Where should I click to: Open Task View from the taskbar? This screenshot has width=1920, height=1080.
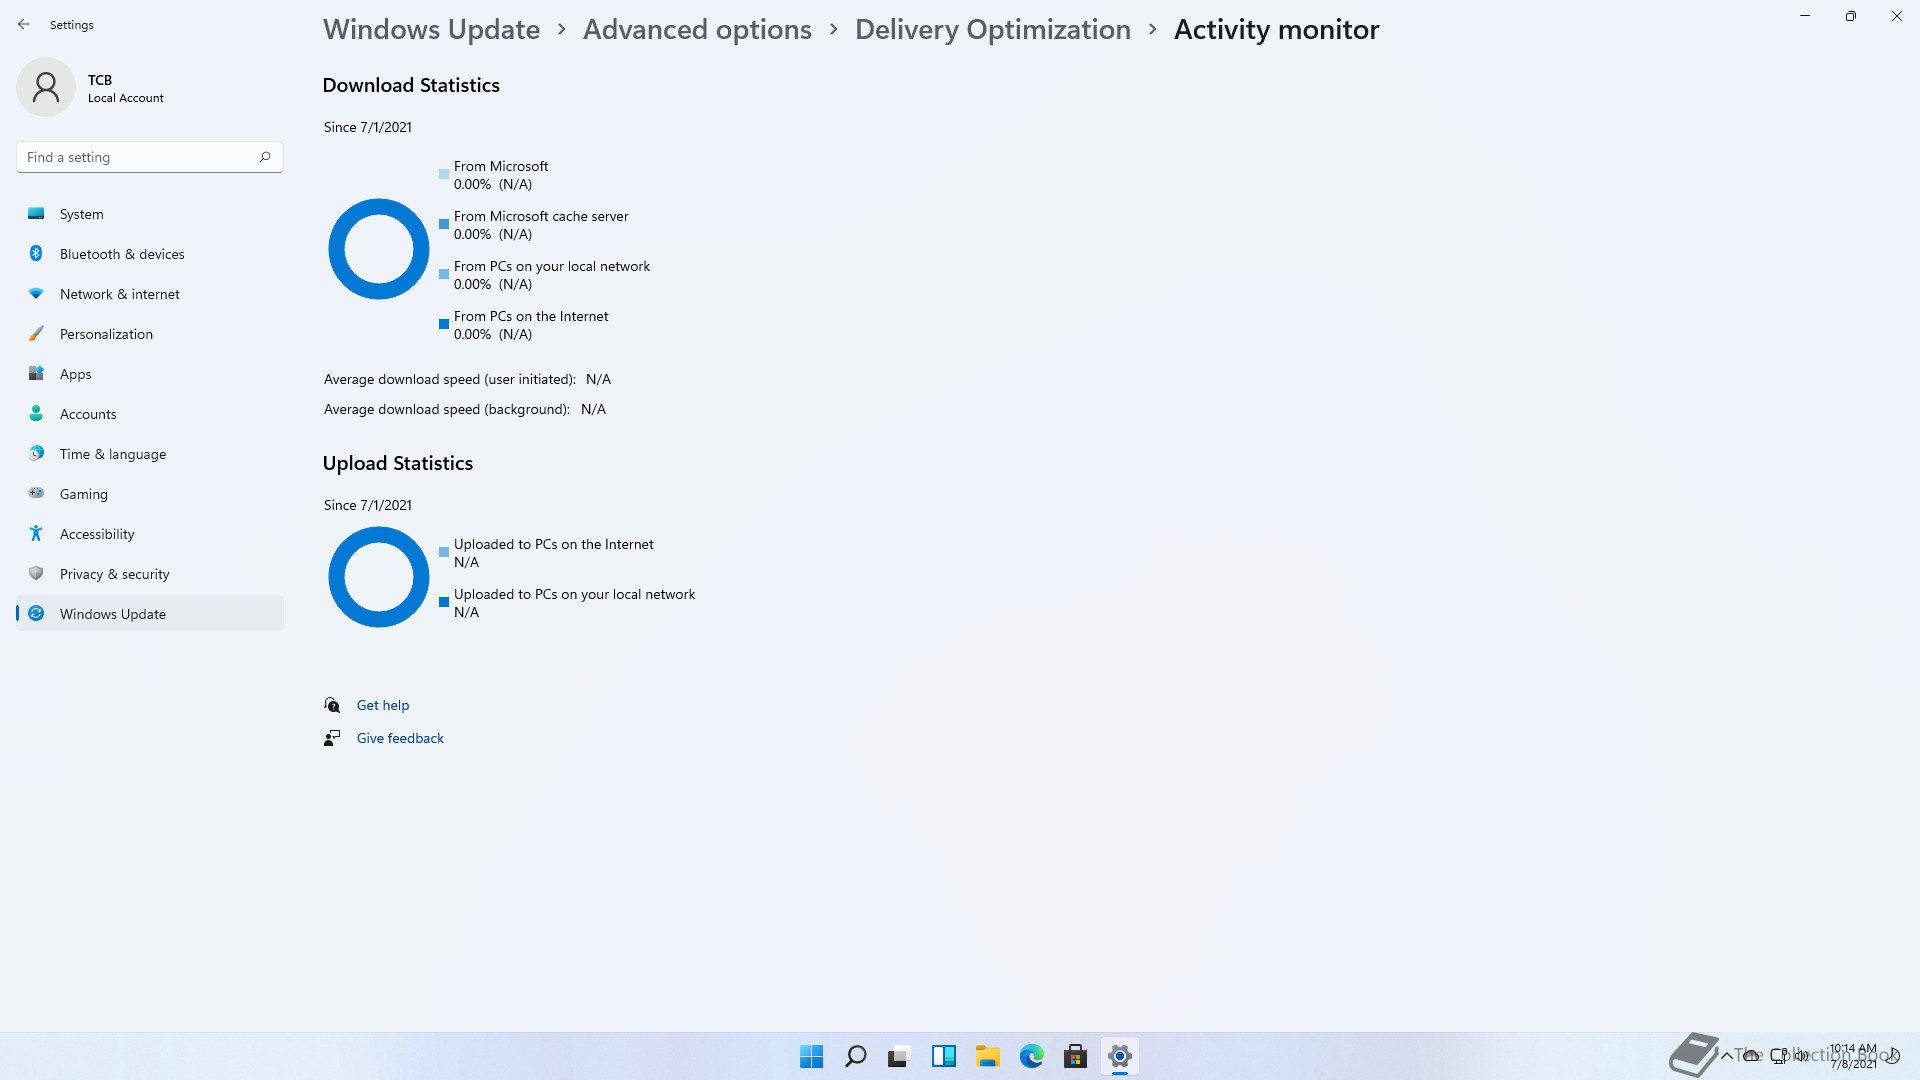[x=899, y=1056]
